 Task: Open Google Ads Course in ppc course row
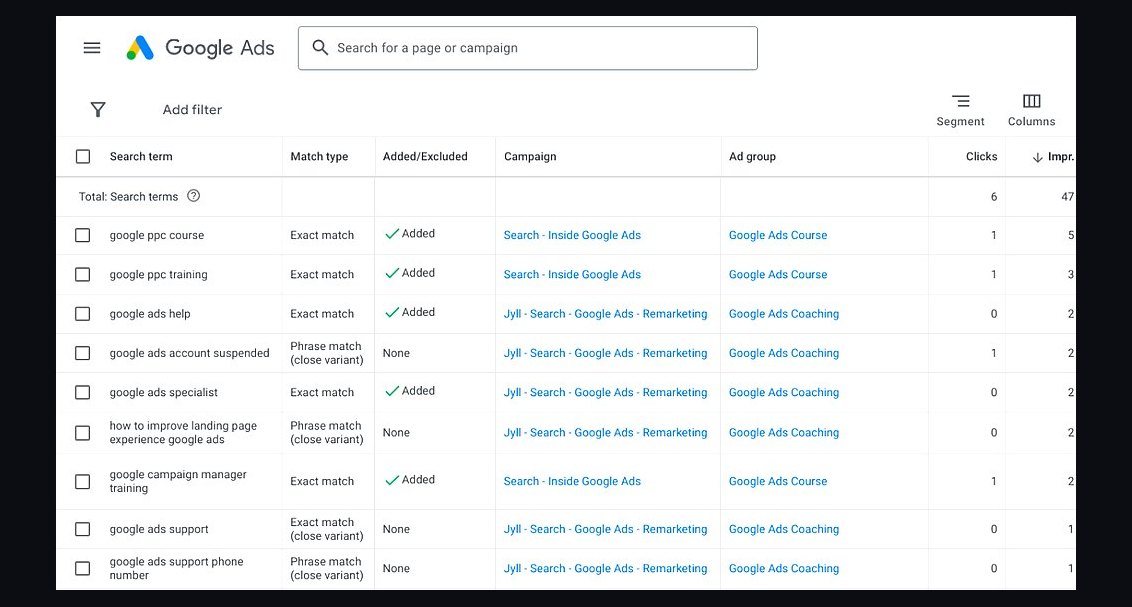(778, 235)
